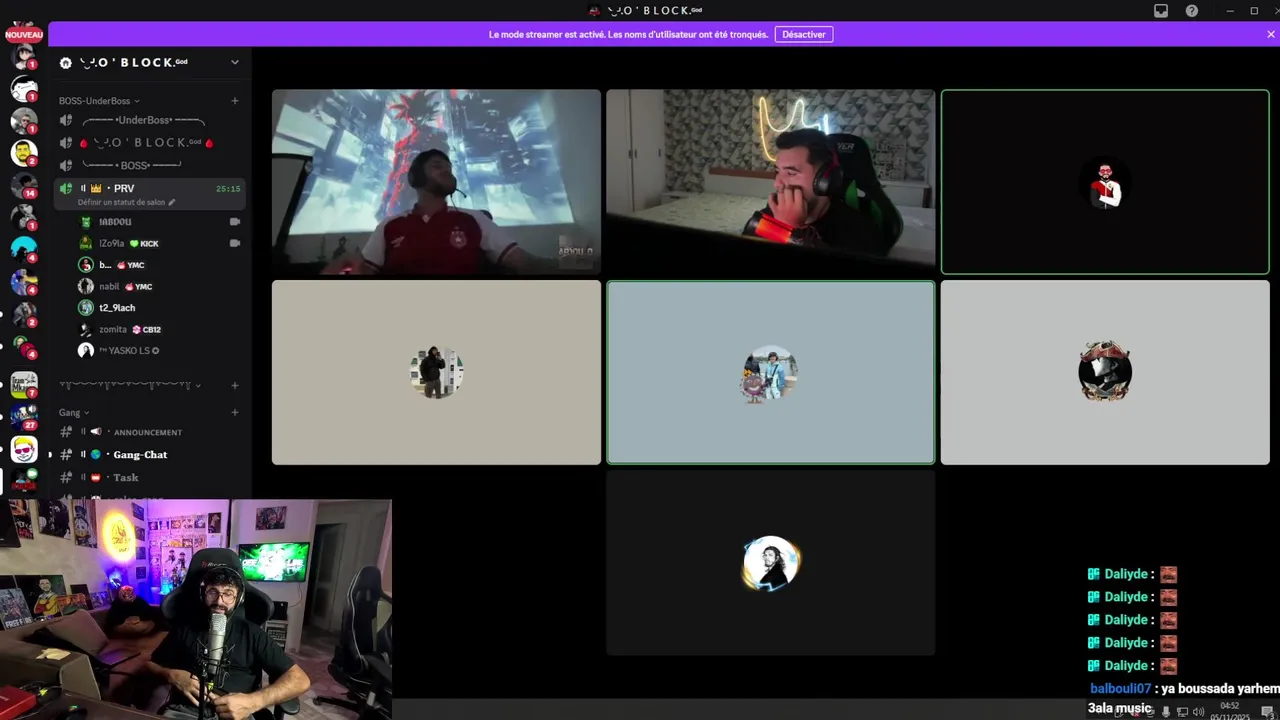This screenshot has height=720, width=1280.
Task: Dismiss the streamer mode purple banner
Action: click(1271, 34)
